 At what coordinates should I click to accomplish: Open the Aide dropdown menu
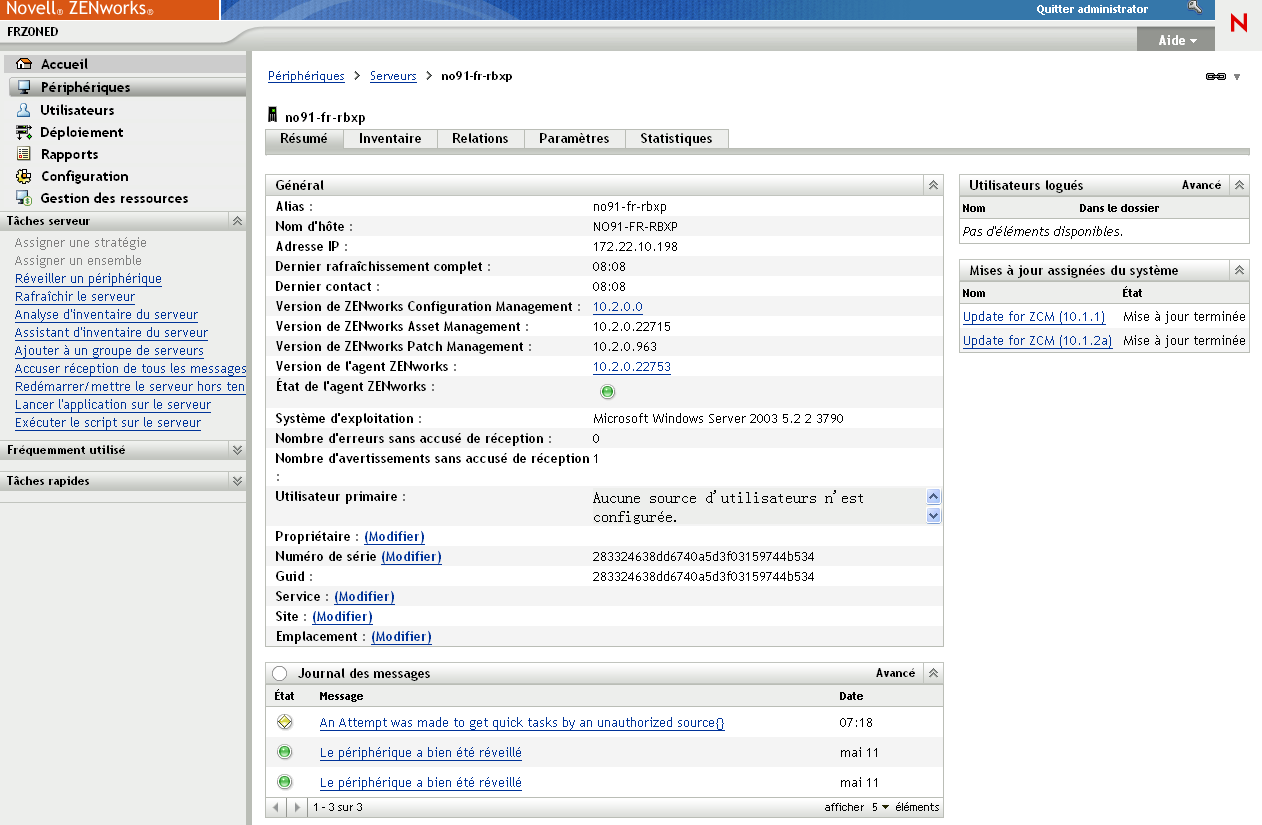[1176, 41]
